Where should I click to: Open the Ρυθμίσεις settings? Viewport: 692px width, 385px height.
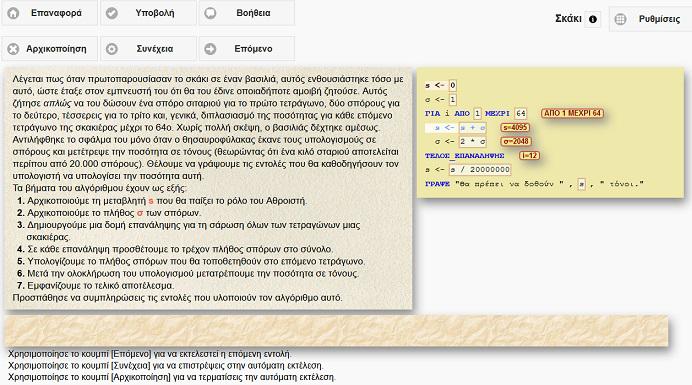tap(651, 19)
